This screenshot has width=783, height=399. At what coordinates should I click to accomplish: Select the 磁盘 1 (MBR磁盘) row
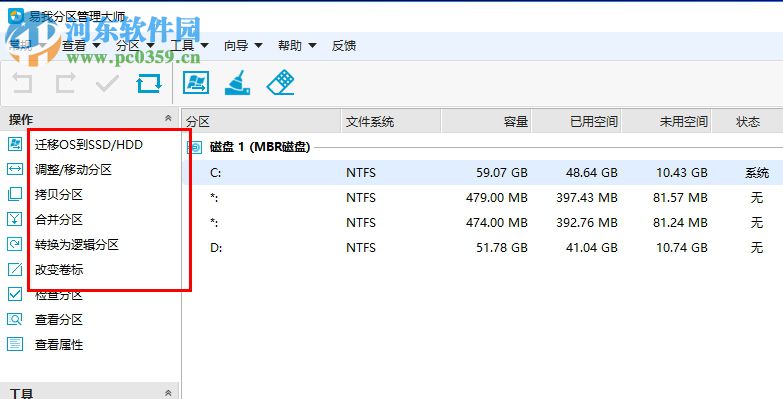[482, 147]
